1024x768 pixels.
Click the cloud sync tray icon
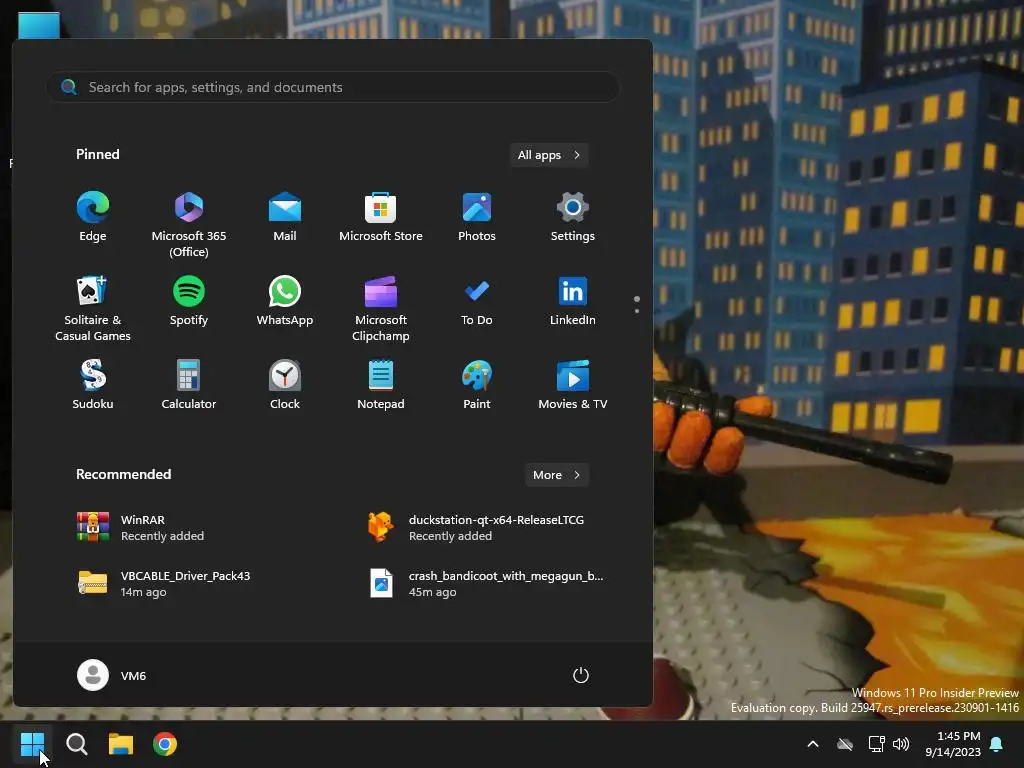(x=845, y=744)
